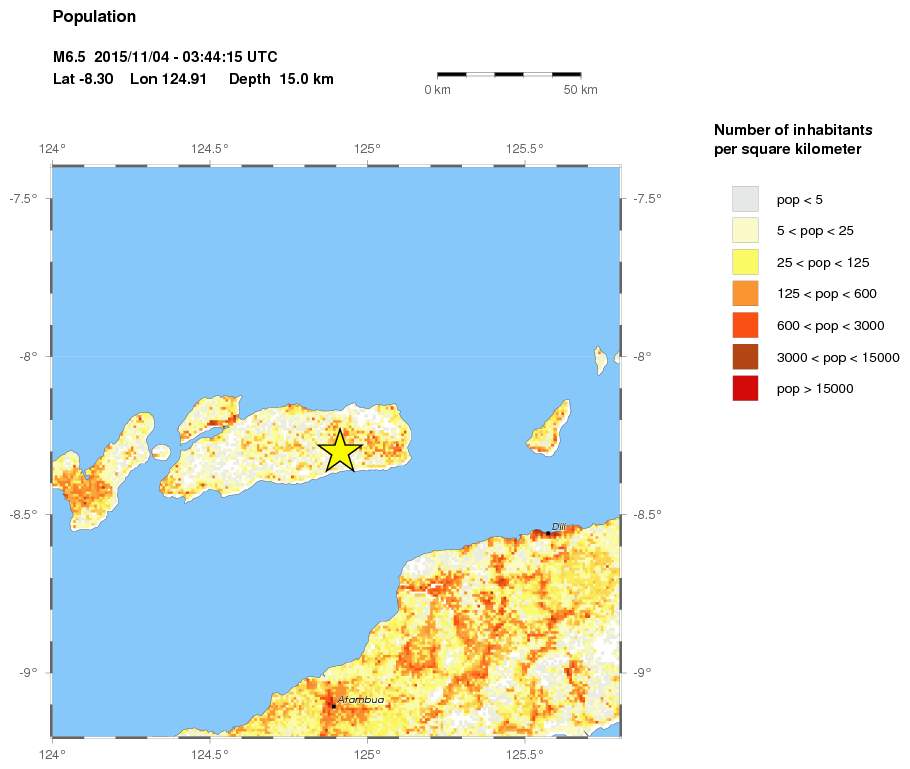
Task: Click the small island near -8° latitude
Action: (x=600, y=360)
